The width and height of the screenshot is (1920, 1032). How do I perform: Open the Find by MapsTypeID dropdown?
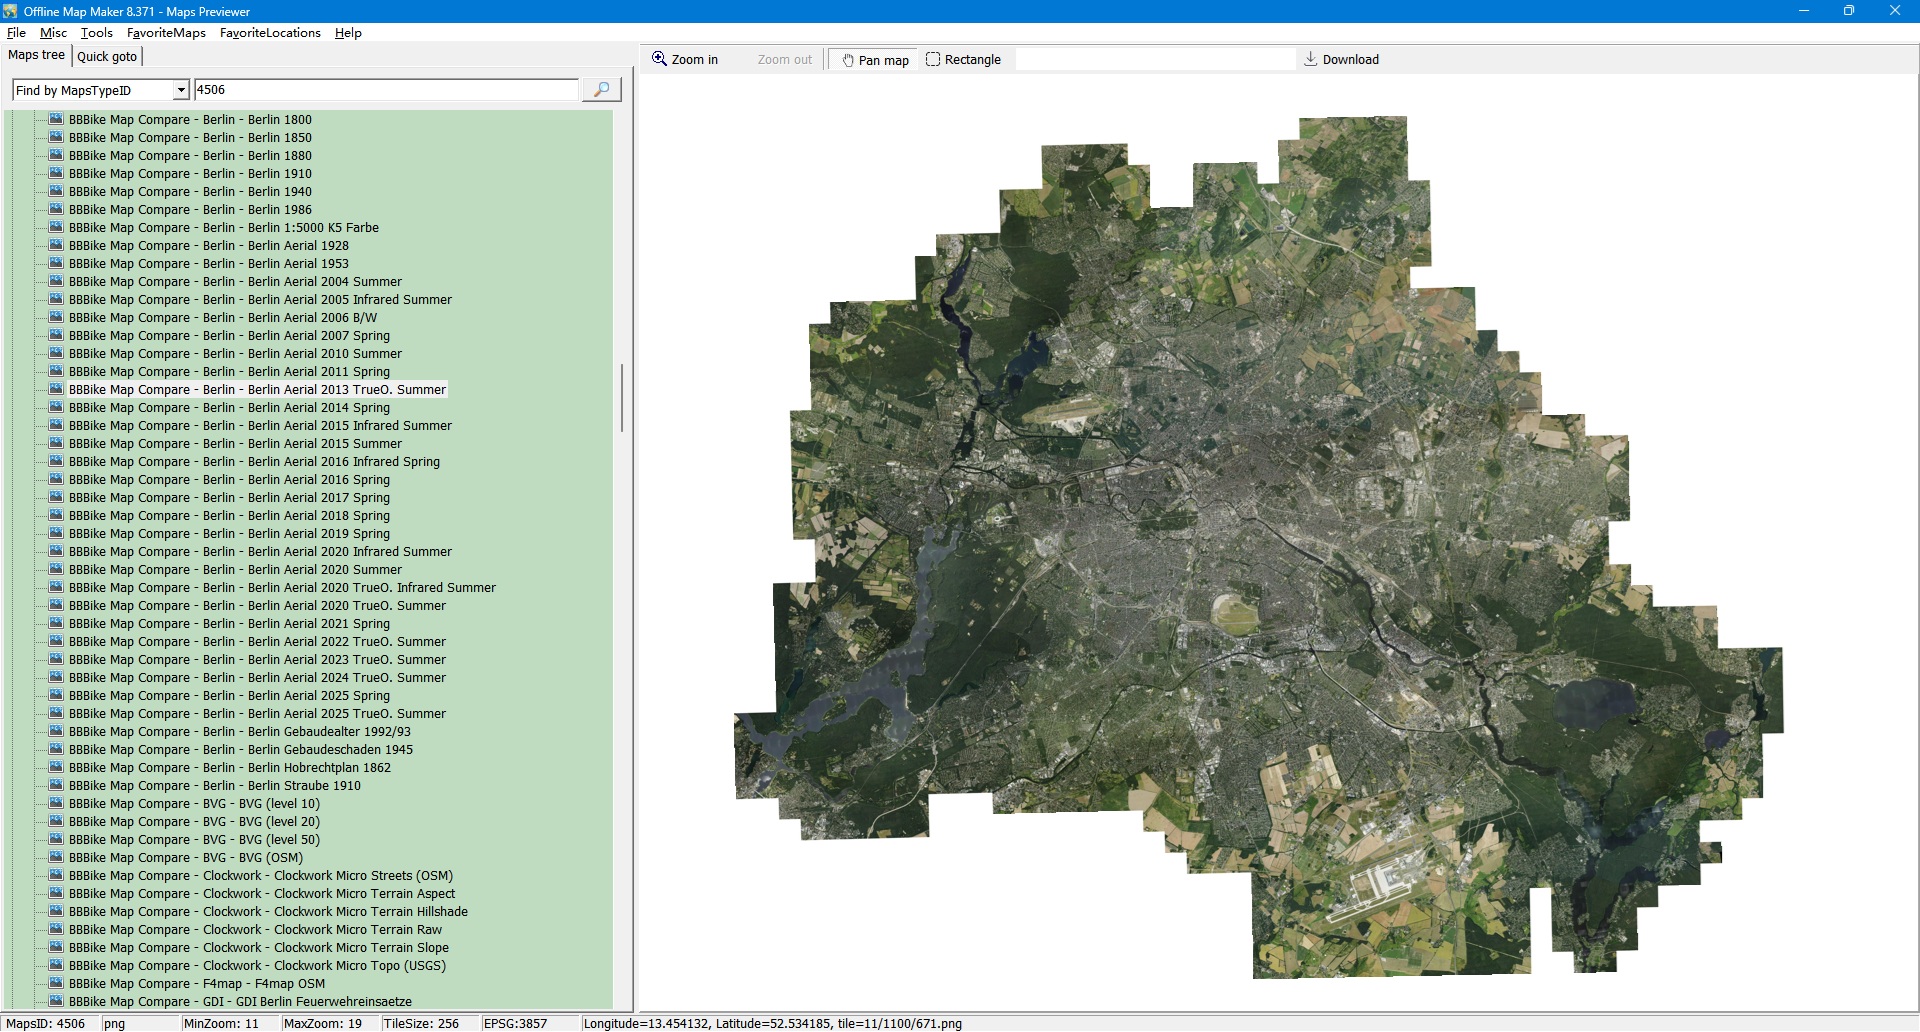coord(181,90)
